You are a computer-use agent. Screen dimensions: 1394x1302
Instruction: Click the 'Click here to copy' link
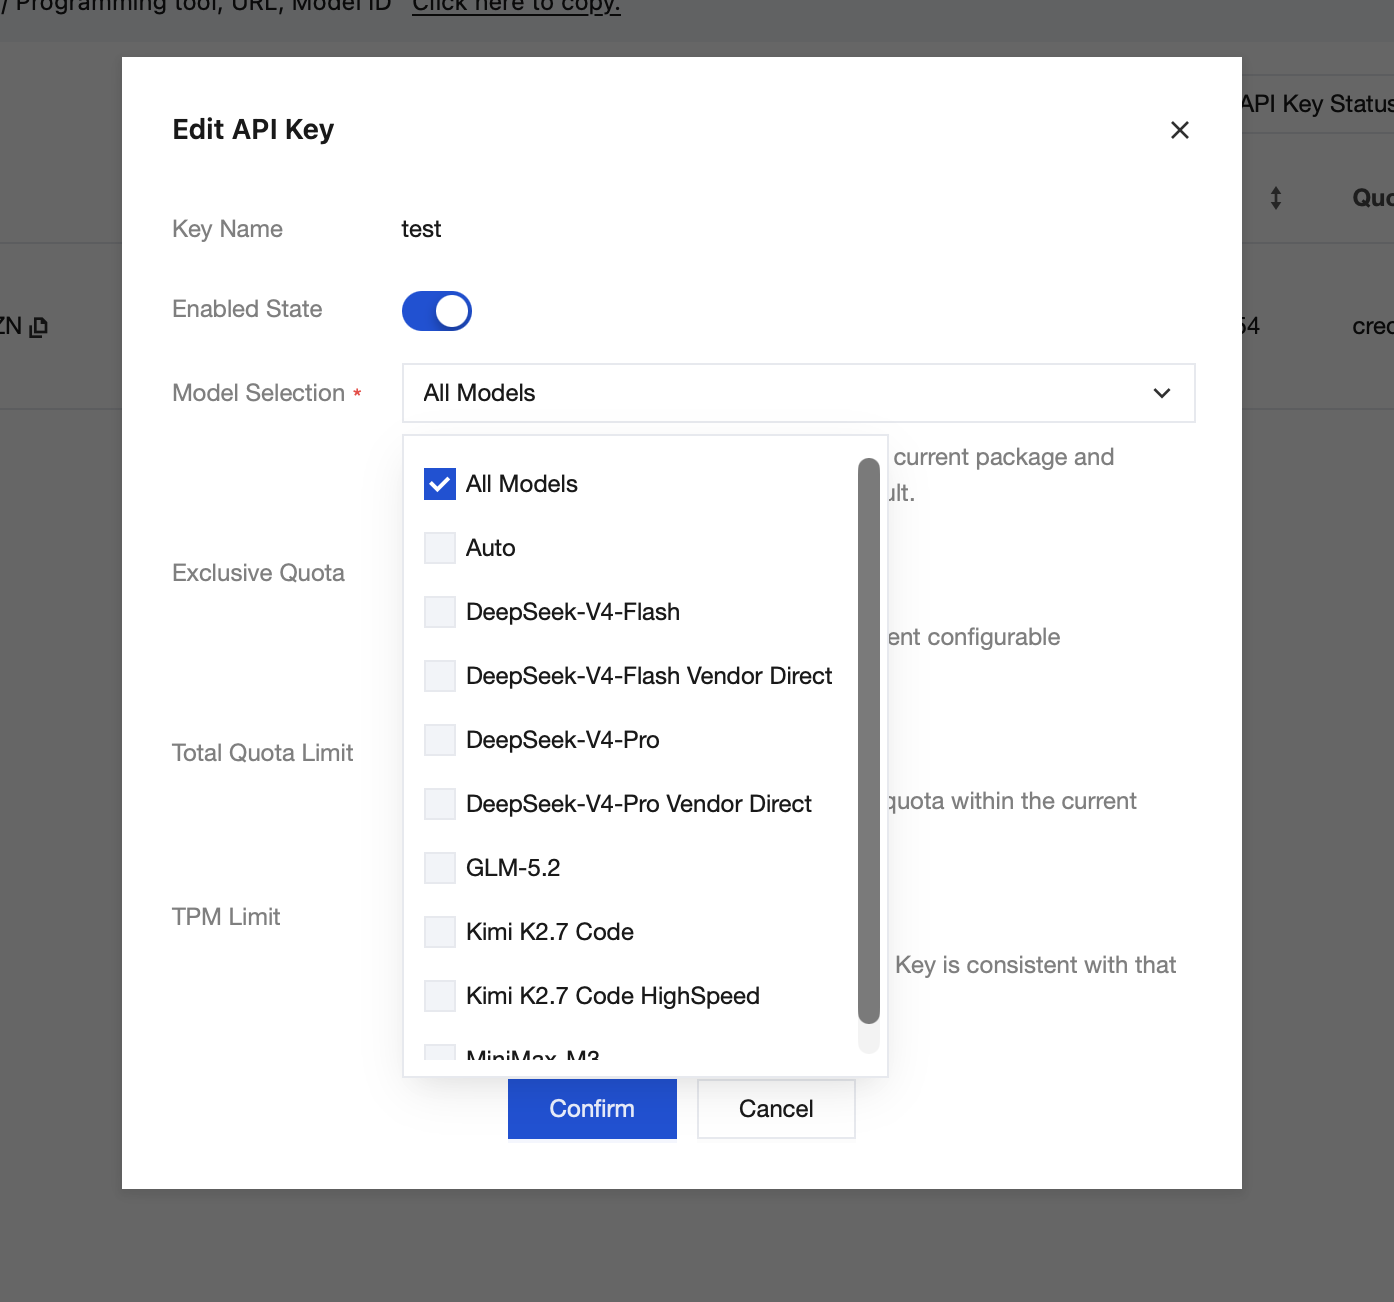click(x=516, y=6)
